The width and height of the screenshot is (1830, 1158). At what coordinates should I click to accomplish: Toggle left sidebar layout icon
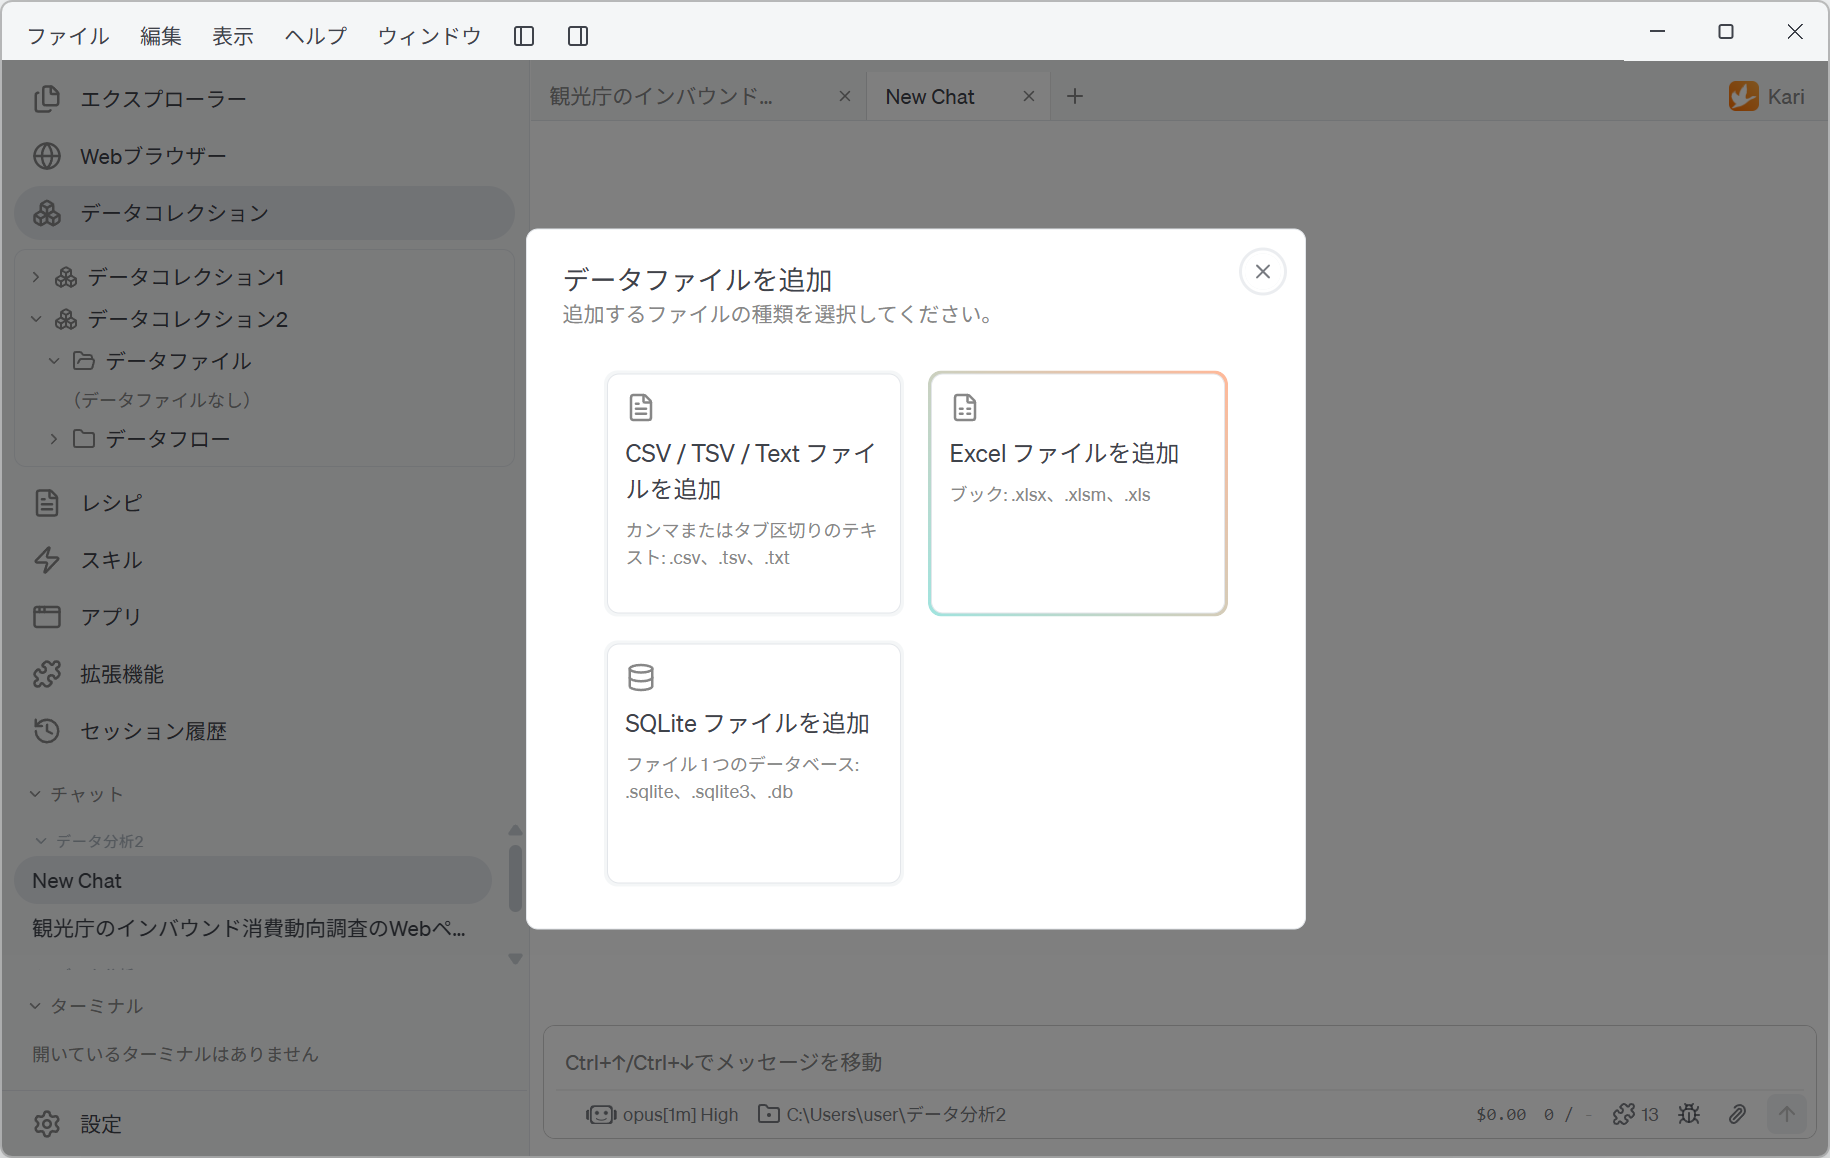[524, 36]
